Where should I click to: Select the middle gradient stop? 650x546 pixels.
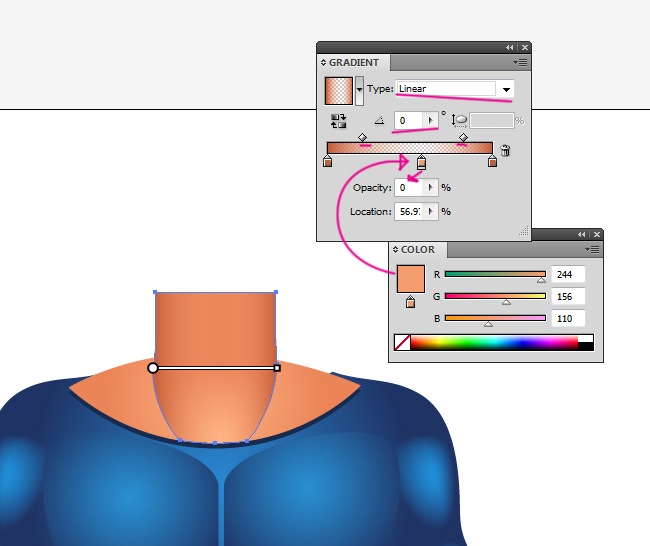point(421,162)
